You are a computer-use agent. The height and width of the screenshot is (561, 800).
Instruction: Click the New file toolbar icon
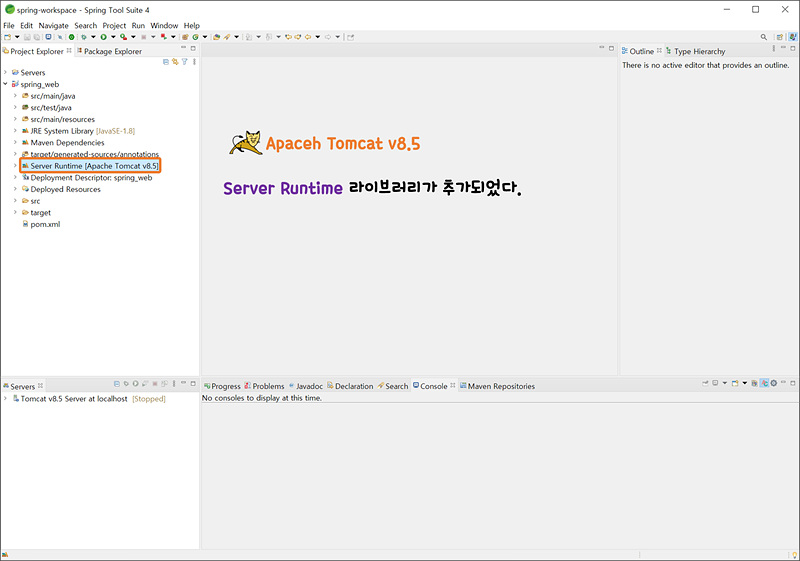[x=7, y=37]
